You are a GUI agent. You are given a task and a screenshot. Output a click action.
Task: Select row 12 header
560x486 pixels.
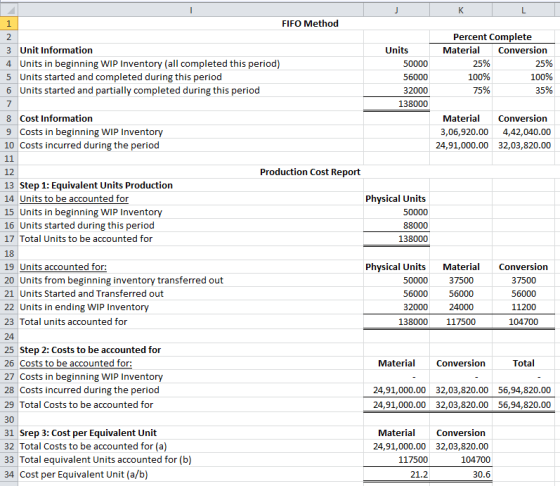[9, 172]
